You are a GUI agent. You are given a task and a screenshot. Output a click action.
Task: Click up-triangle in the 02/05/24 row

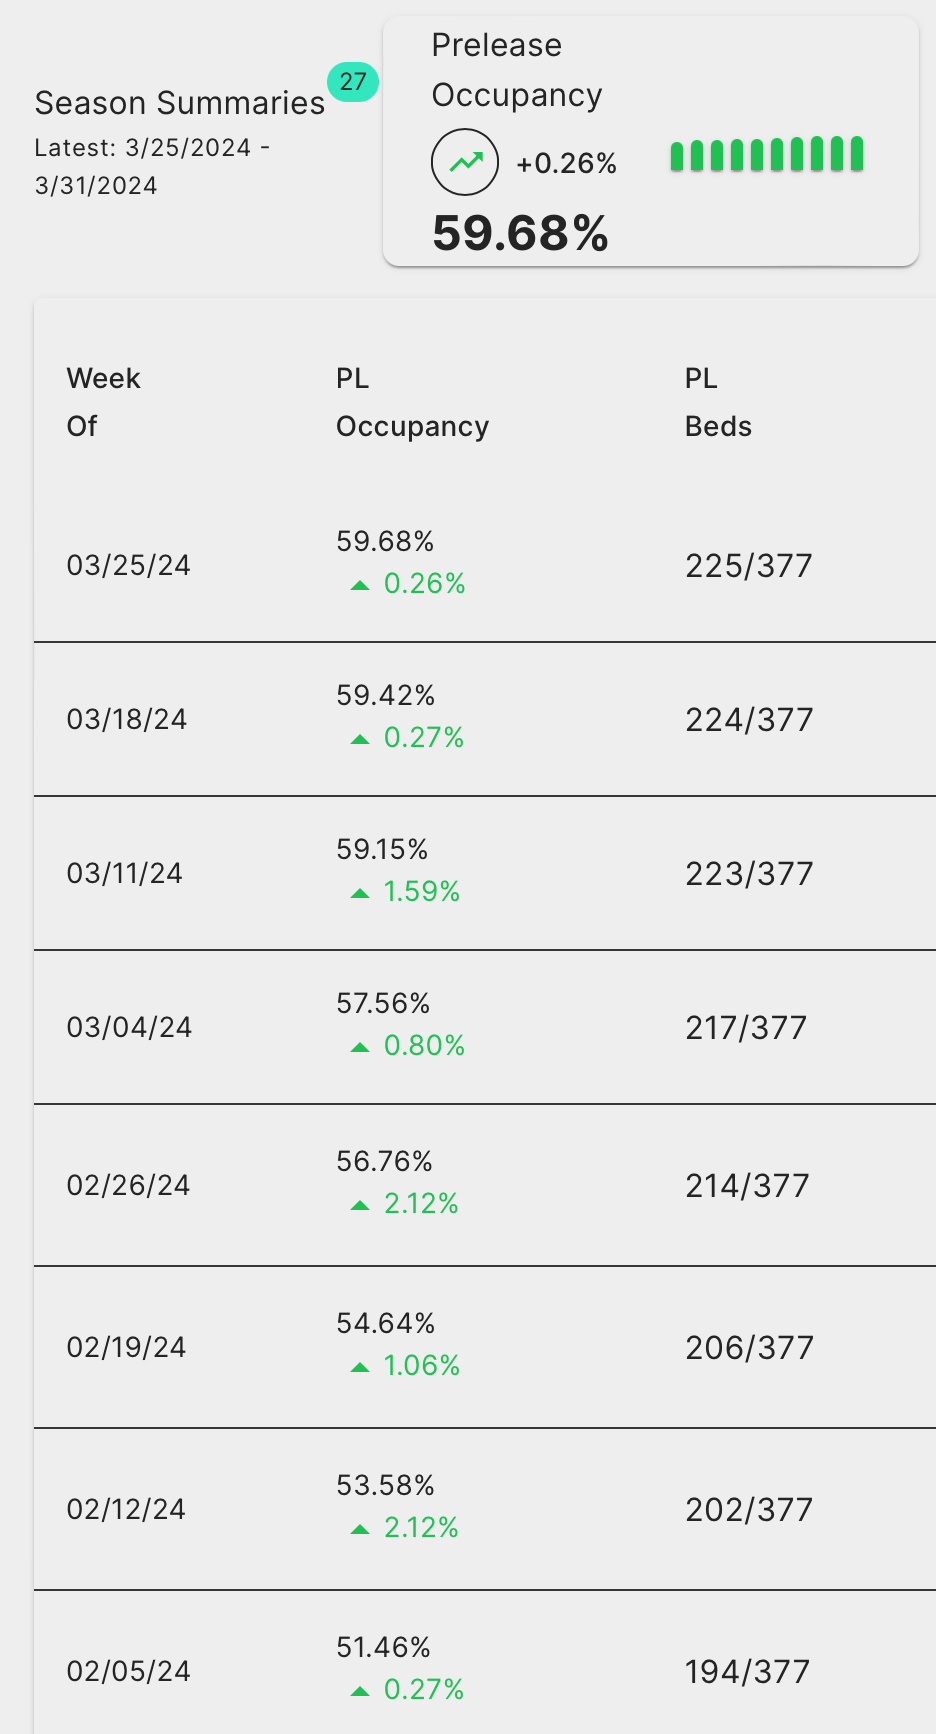pyautogui.click(x=360, y=1691)
